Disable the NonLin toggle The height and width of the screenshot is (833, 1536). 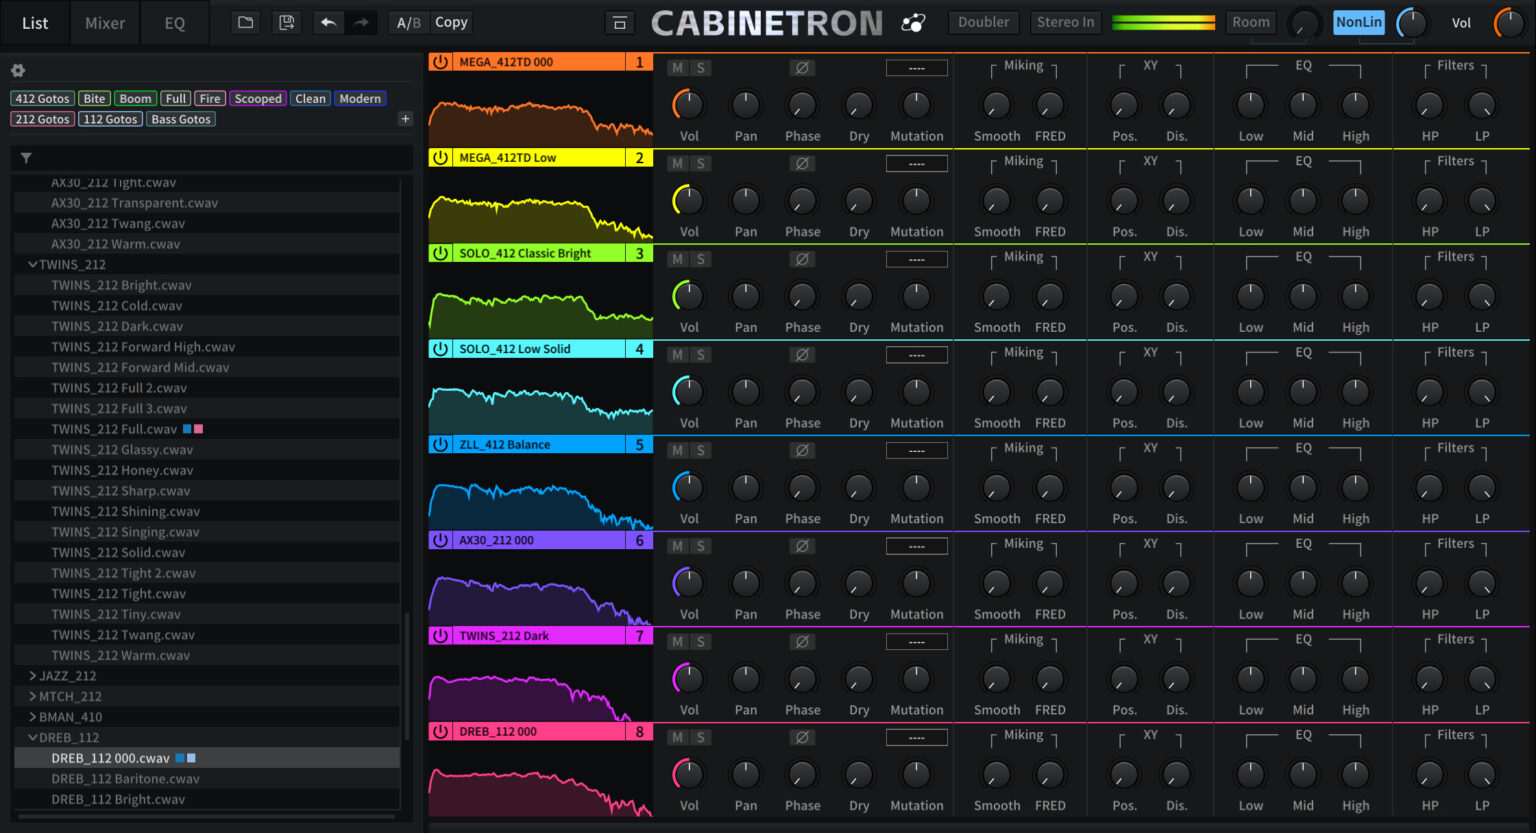point(1358,22)
